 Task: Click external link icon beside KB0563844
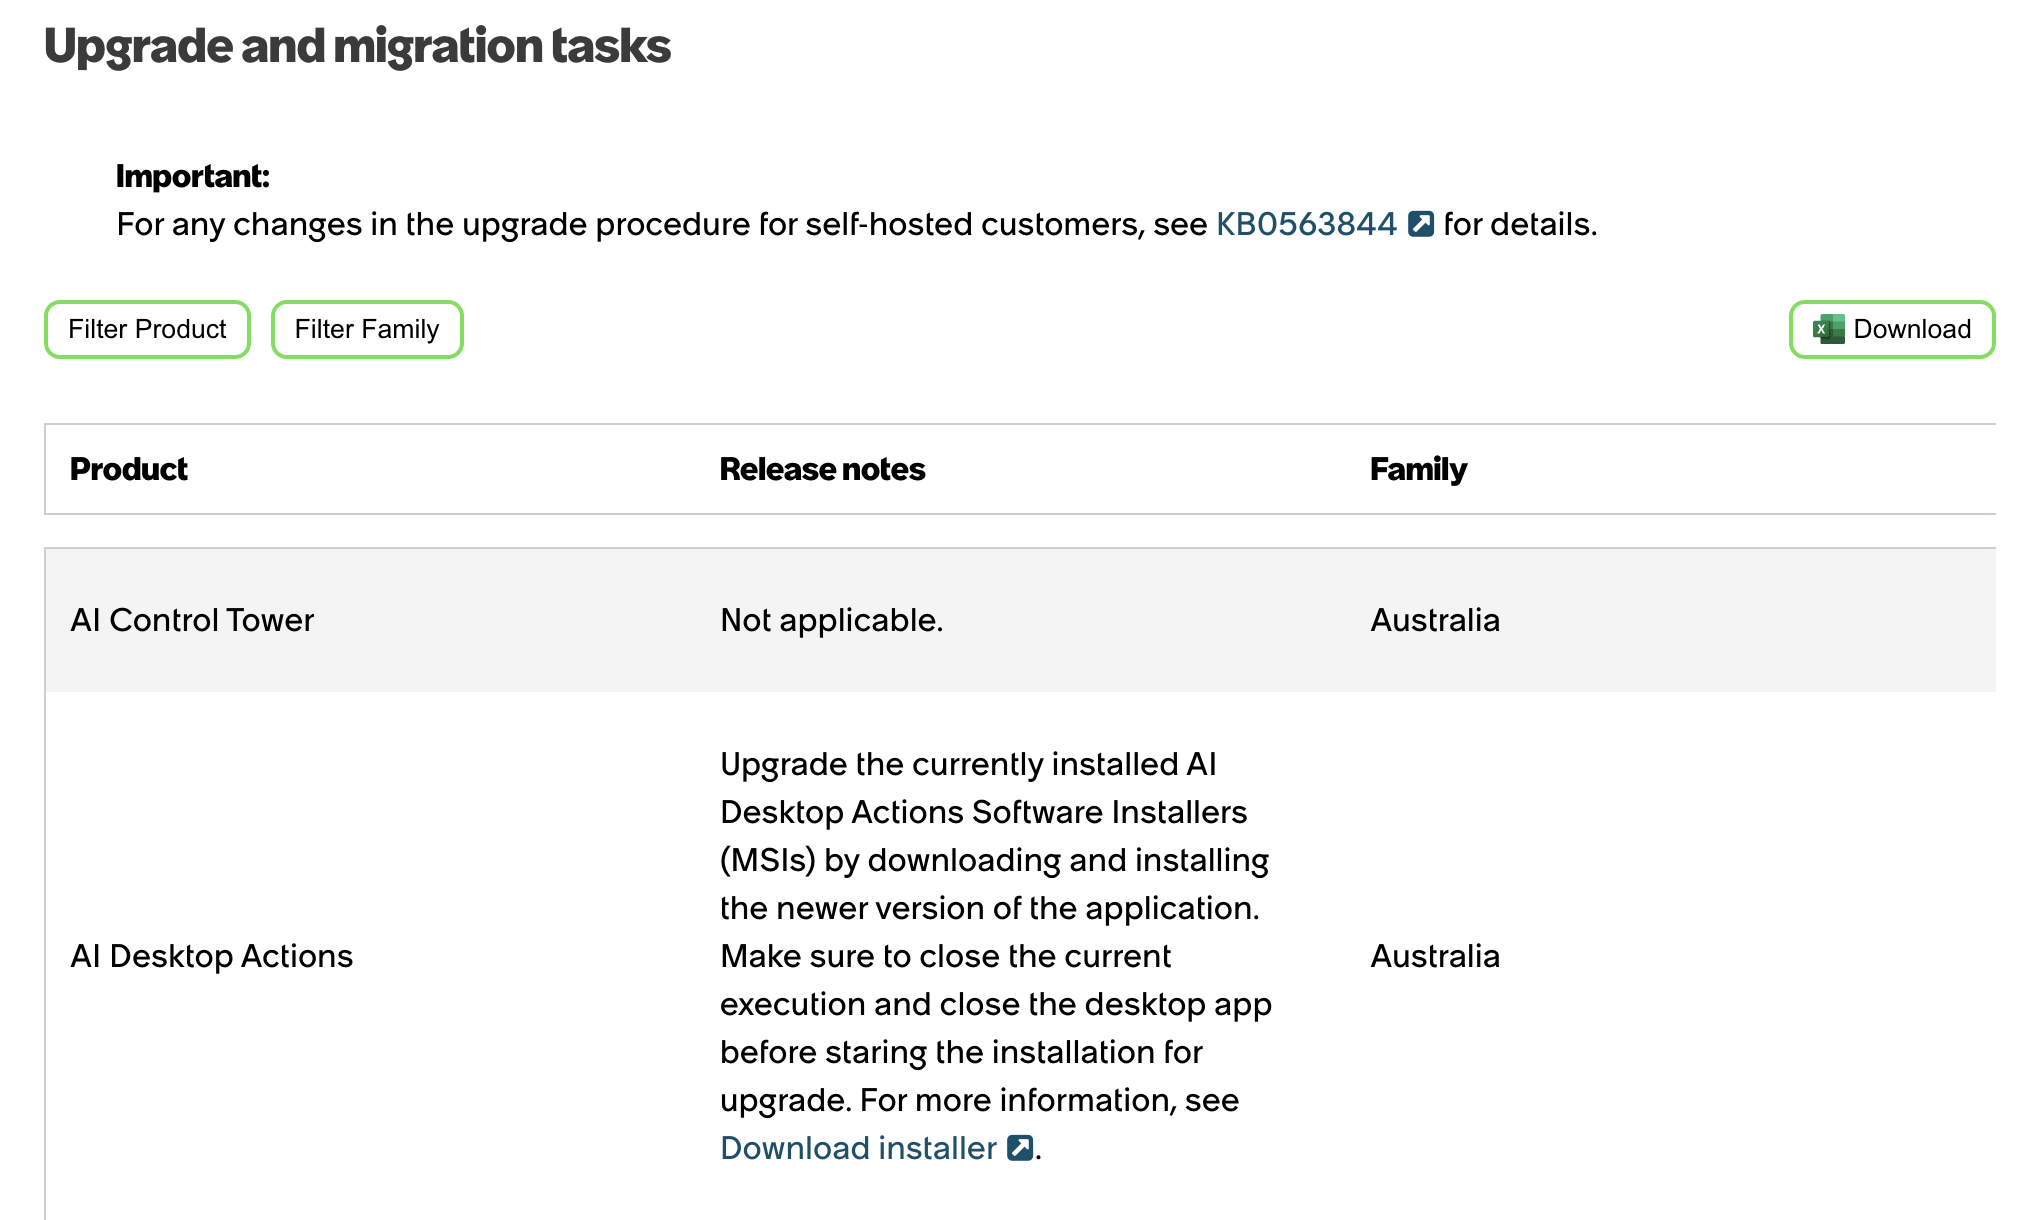(1421, 224)
